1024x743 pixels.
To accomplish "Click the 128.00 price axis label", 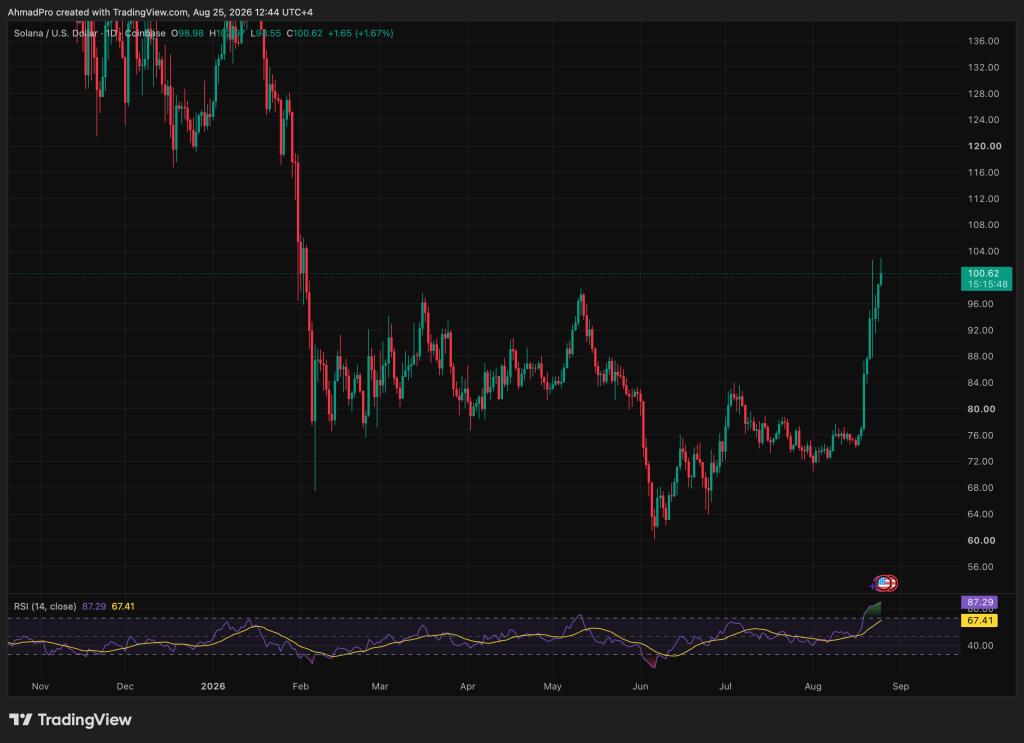I will pos(983,93).
